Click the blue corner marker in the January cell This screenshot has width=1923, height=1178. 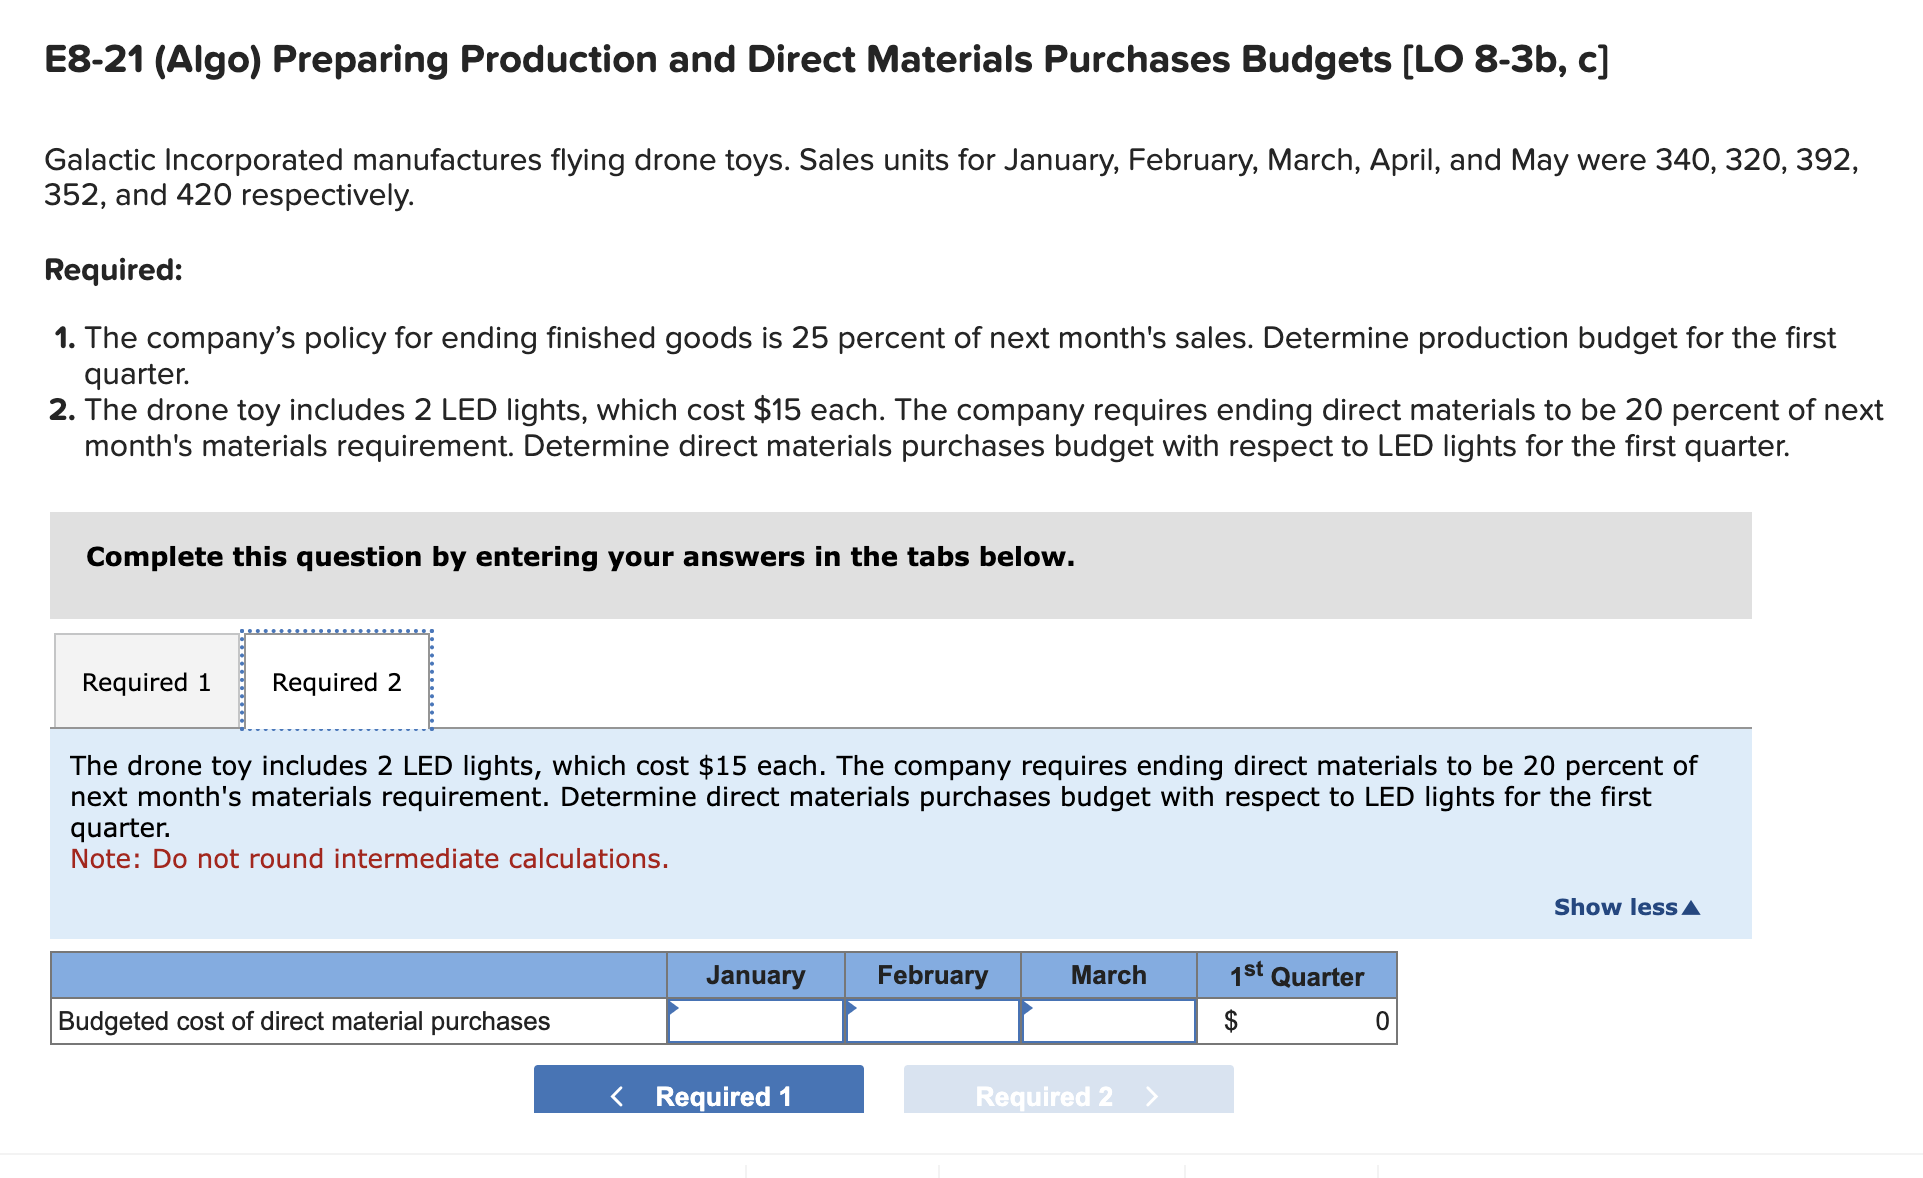tap(674, 1007)
